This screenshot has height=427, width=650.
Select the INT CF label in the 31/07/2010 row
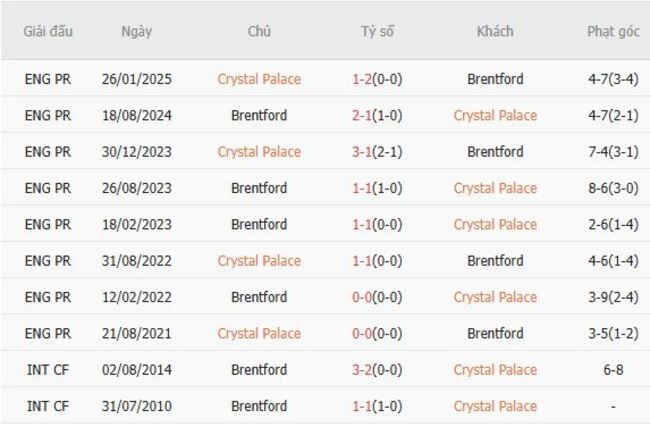(47, 406)
